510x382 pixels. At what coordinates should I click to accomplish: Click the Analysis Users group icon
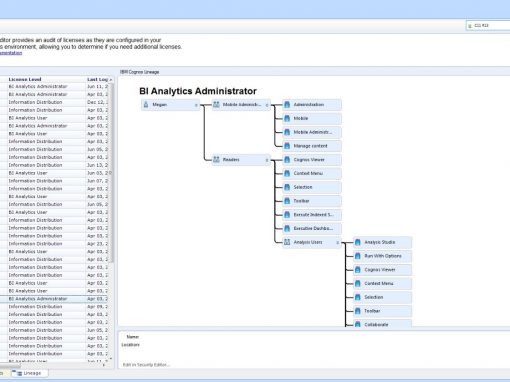point(287,242)
